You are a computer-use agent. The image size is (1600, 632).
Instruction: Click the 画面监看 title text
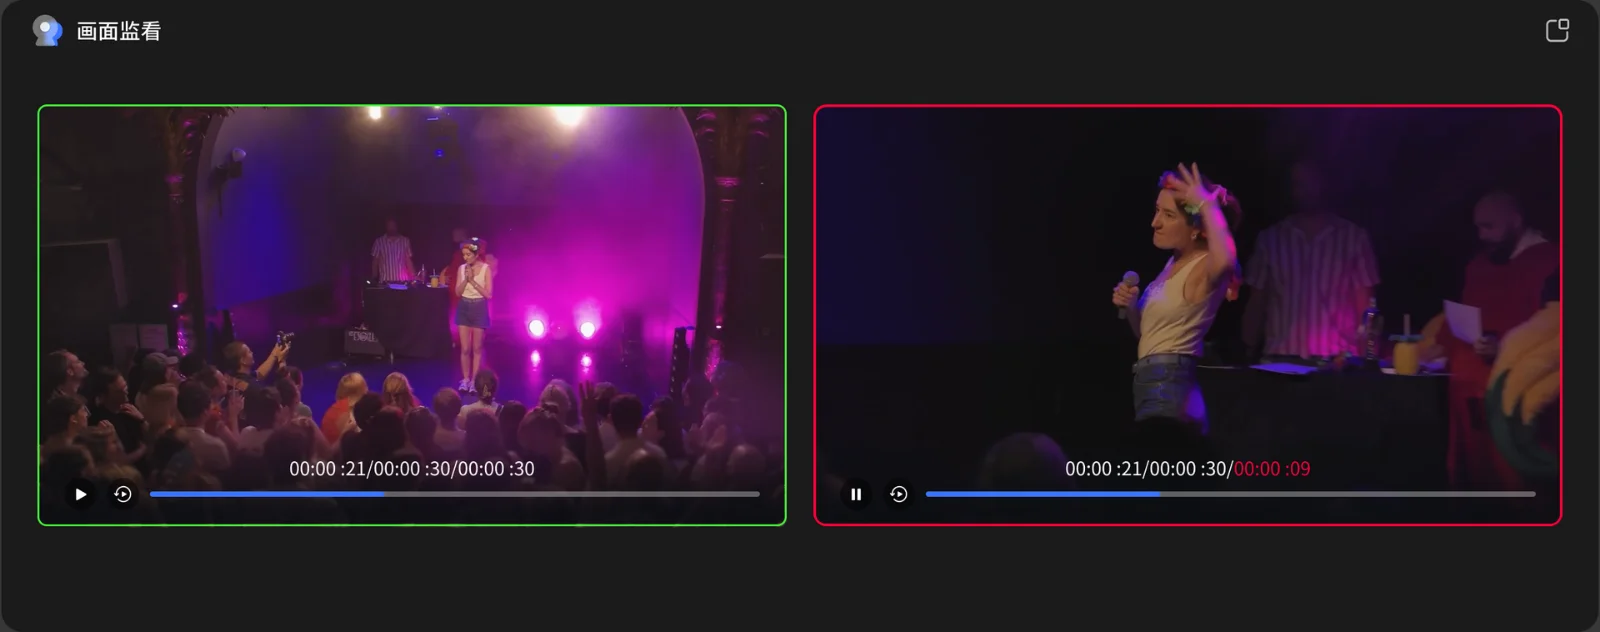119,32
